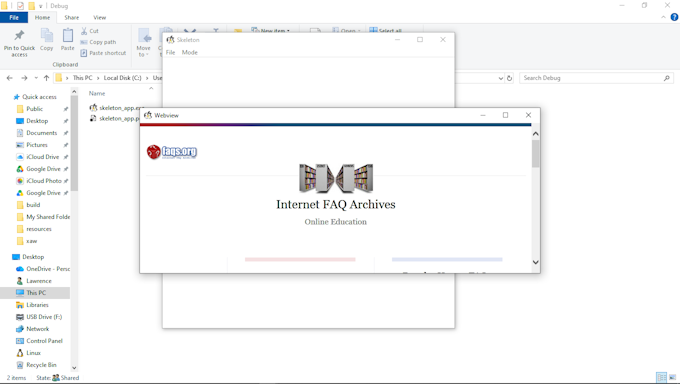Viewport: 680px width, 384px height.
Task: Select USB Drive (F:) in sidebar
Action: [44, 317]
